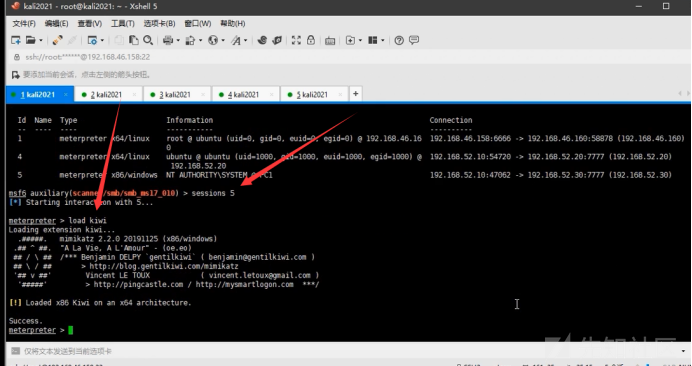Screen dimensions: 692x366
Task: Open session properties icon
Action: click(x=92, y=41)
